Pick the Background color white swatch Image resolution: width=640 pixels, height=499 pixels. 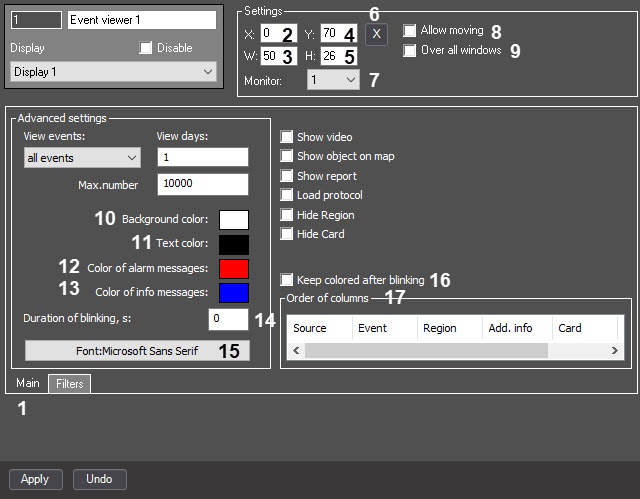(x=232, y=220)
